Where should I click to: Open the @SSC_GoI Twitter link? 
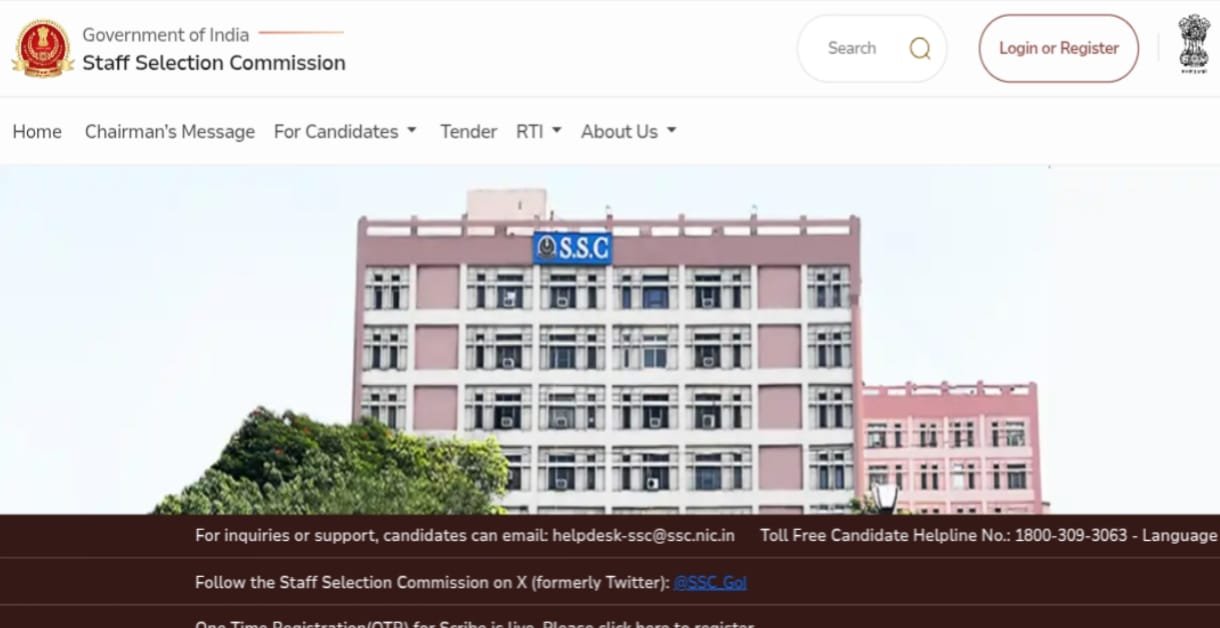click(710, 582)
